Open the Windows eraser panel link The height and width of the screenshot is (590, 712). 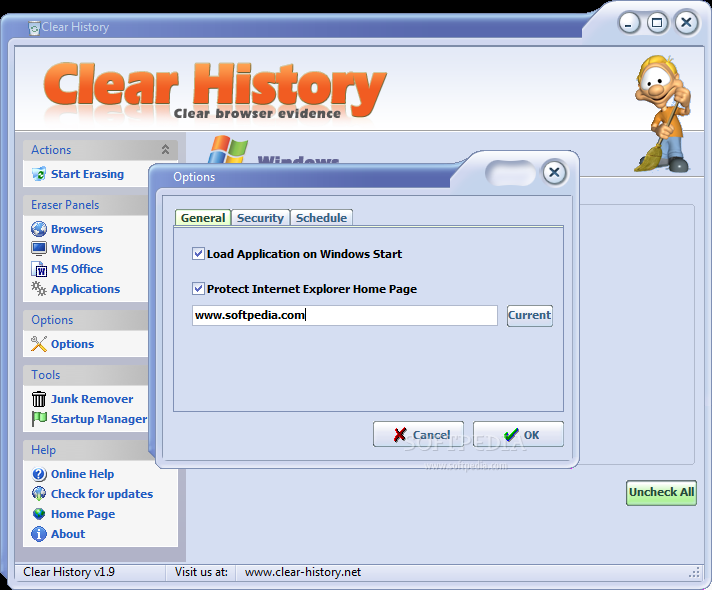point(76,249)
